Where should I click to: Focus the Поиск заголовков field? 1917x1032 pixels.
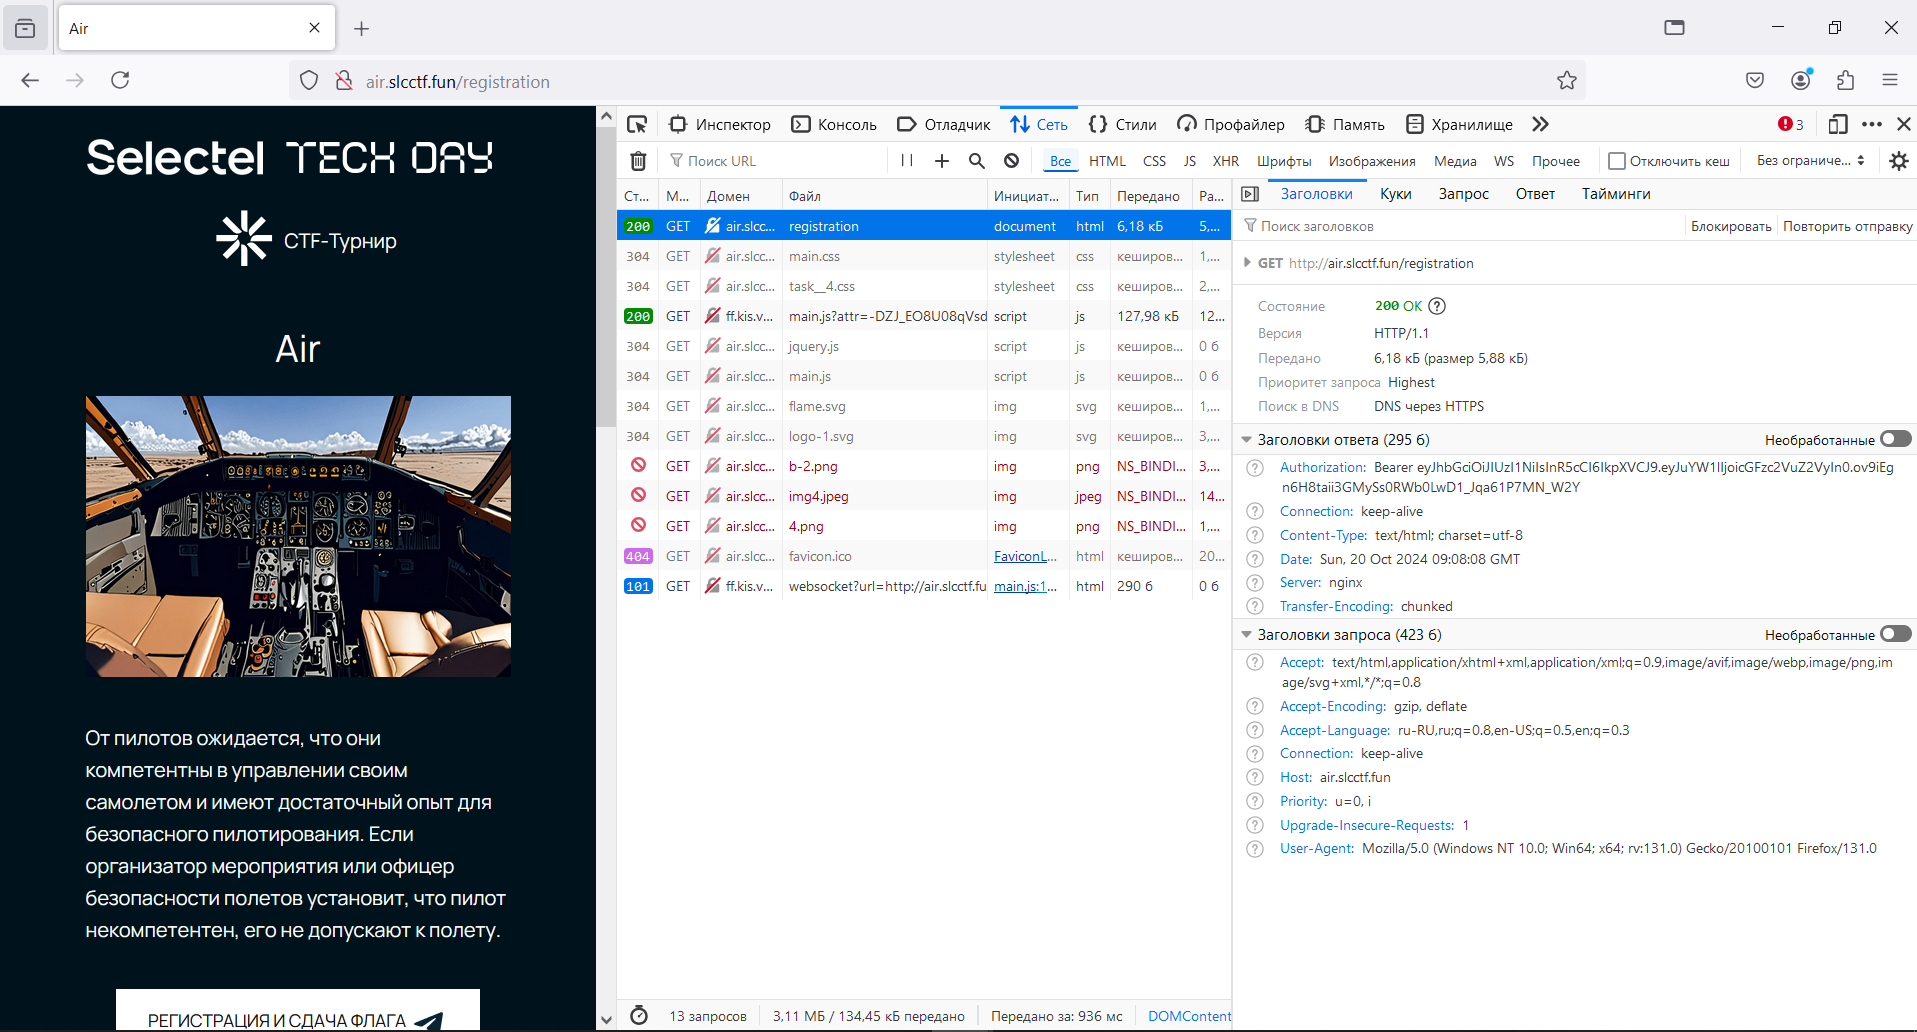tap(1460, 226)
